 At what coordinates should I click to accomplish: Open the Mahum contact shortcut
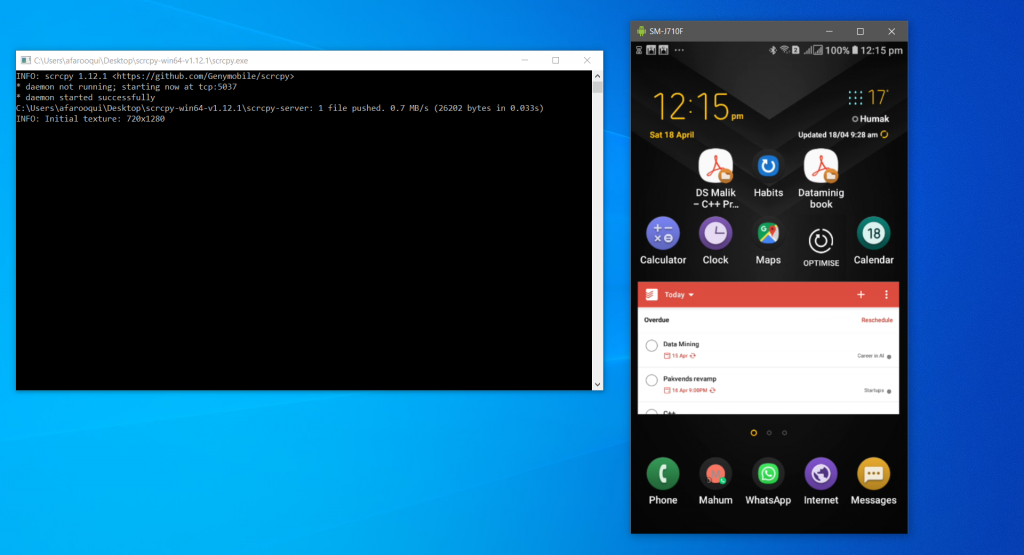click(715, 473)
